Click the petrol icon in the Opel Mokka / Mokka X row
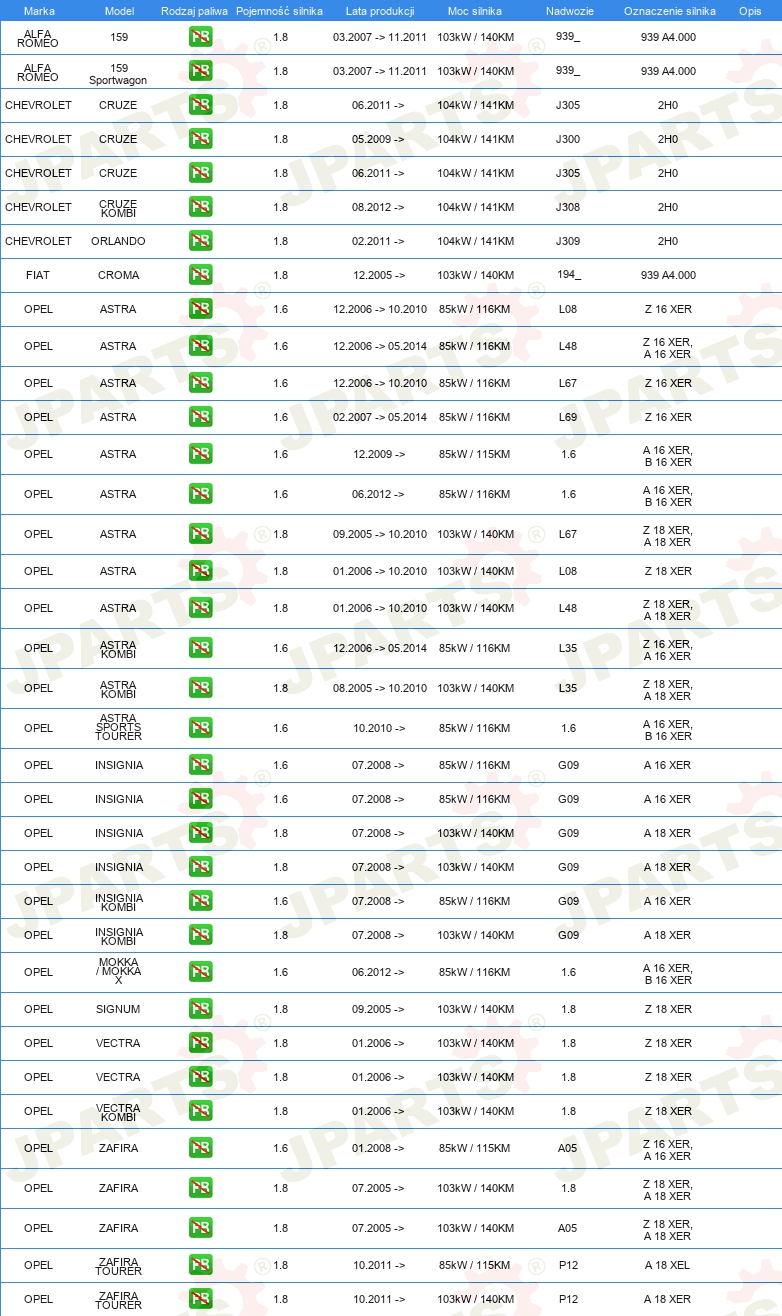This screenshot has height=1316, width=782. tap(200, 972)
